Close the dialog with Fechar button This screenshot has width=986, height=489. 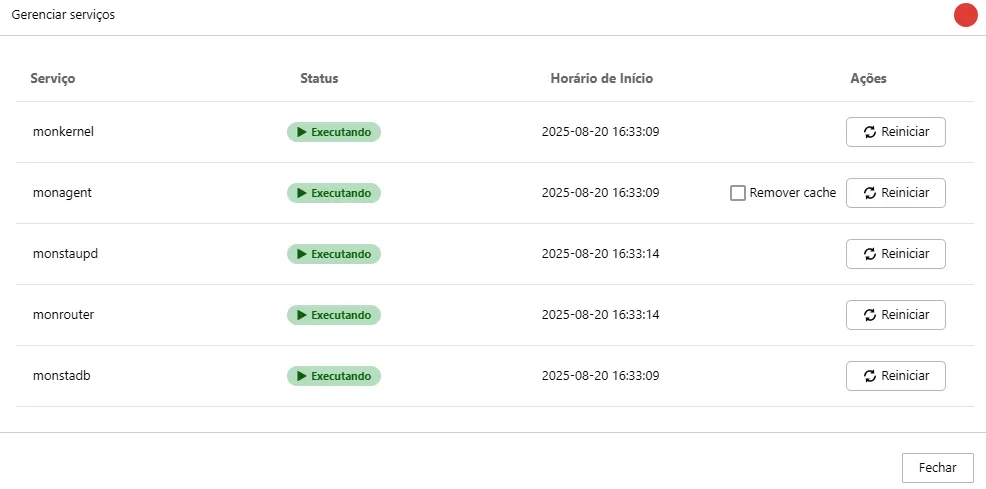pyautogui.click(x=938, y=468)
